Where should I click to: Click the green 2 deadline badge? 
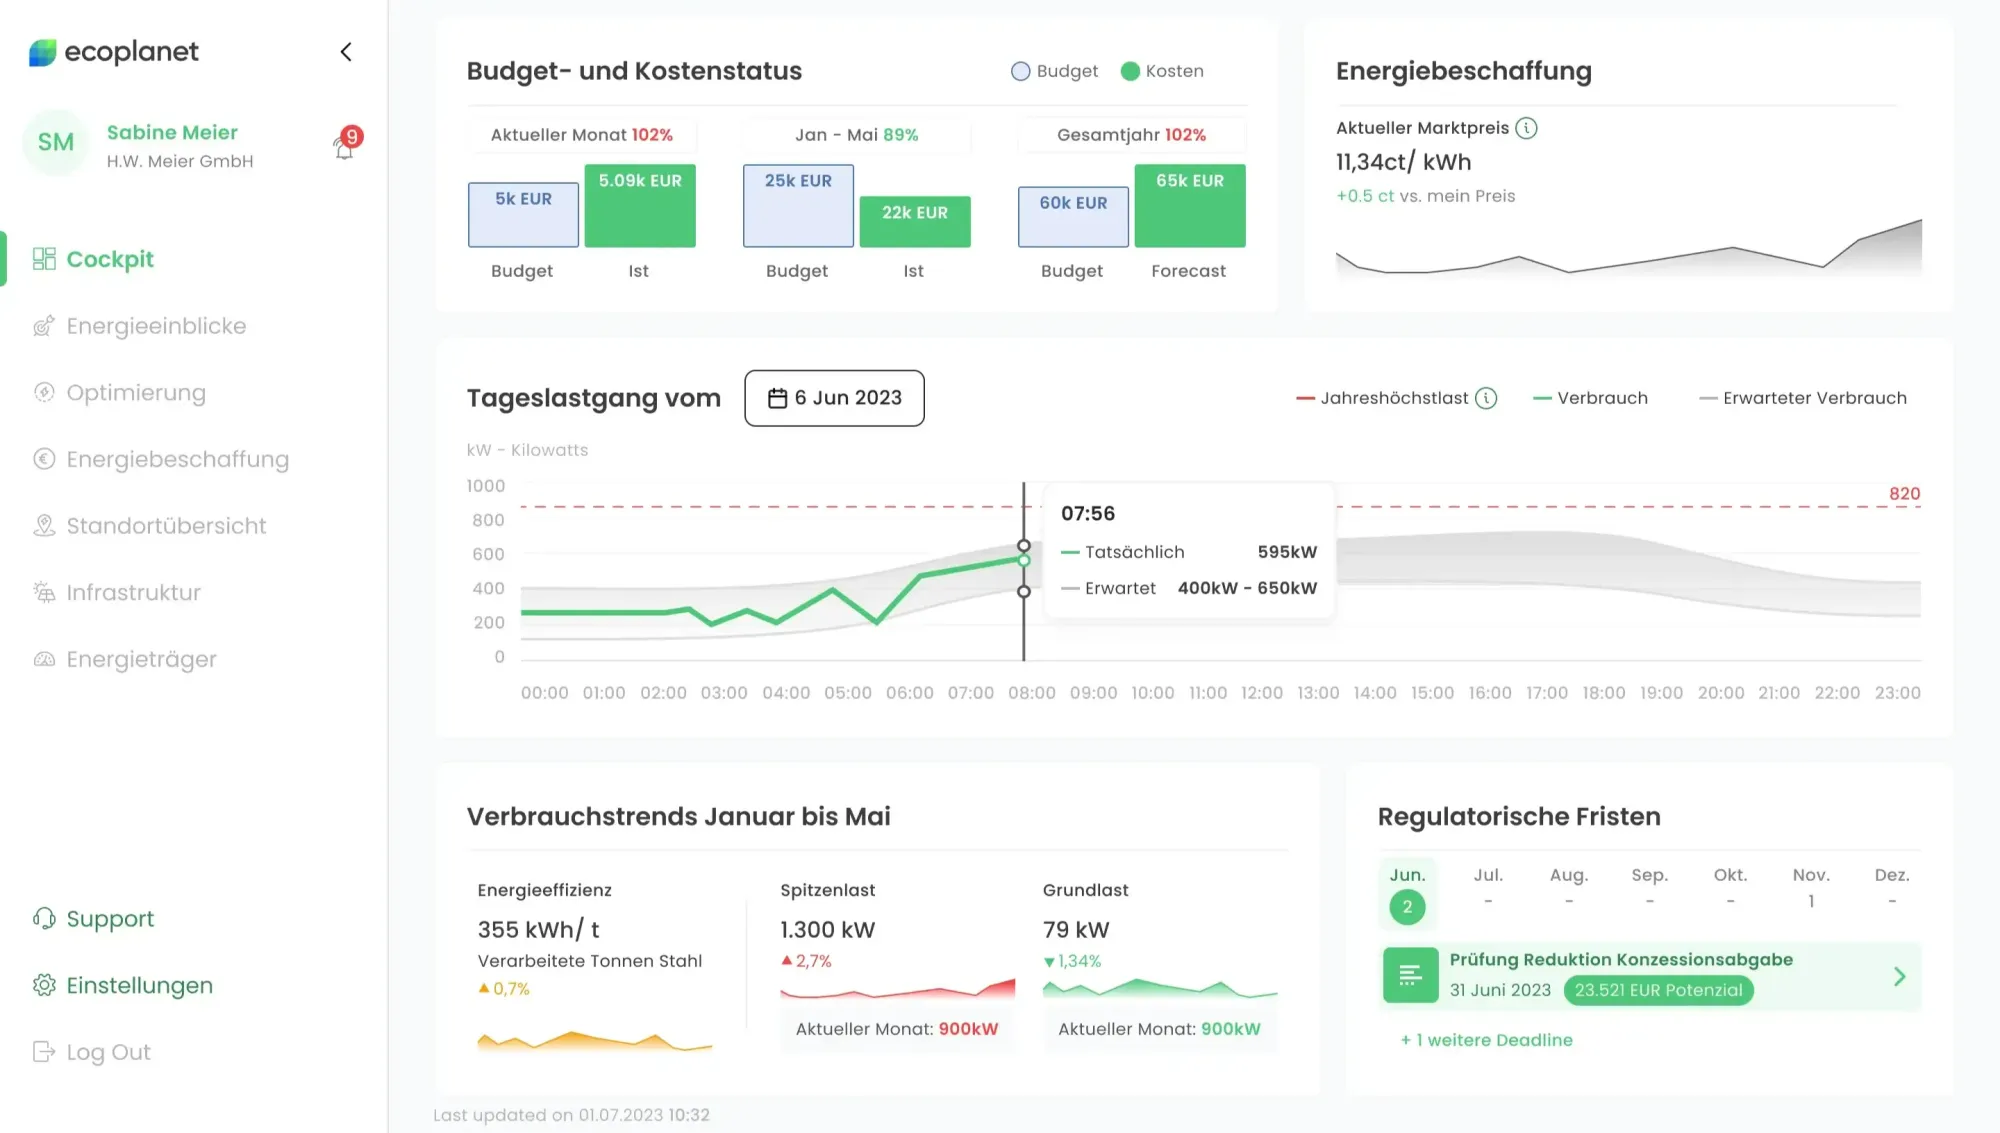(x=1407, y=907)
